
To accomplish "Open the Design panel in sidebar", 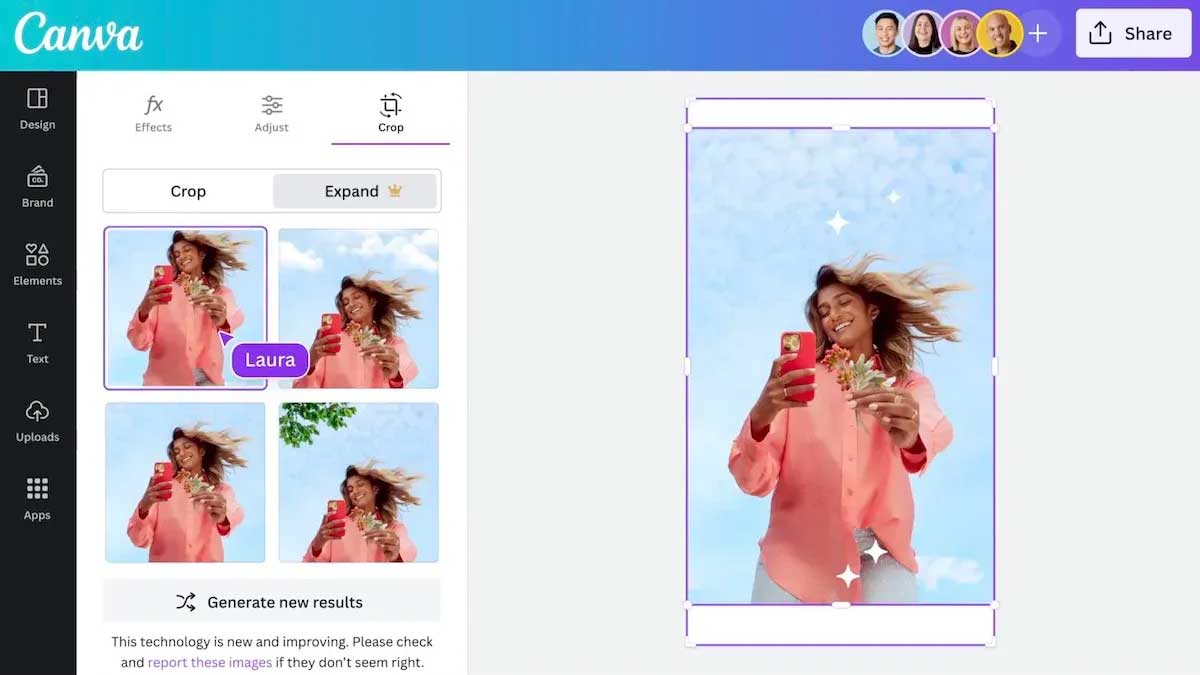I will point(37,109).
